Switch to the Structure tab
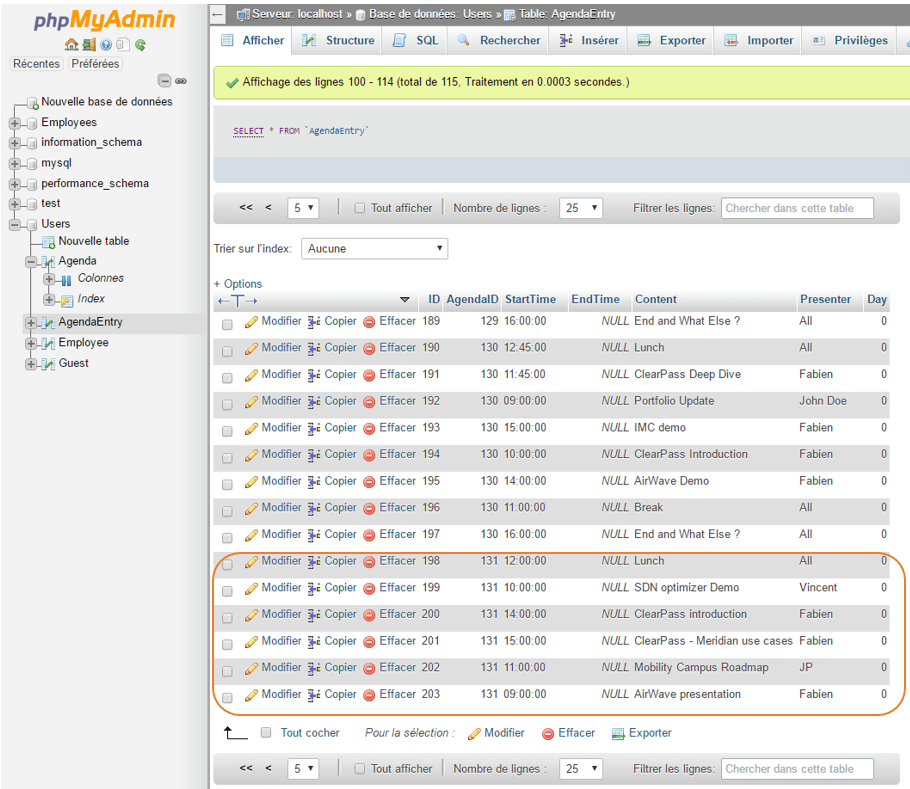 pos(339,41)
